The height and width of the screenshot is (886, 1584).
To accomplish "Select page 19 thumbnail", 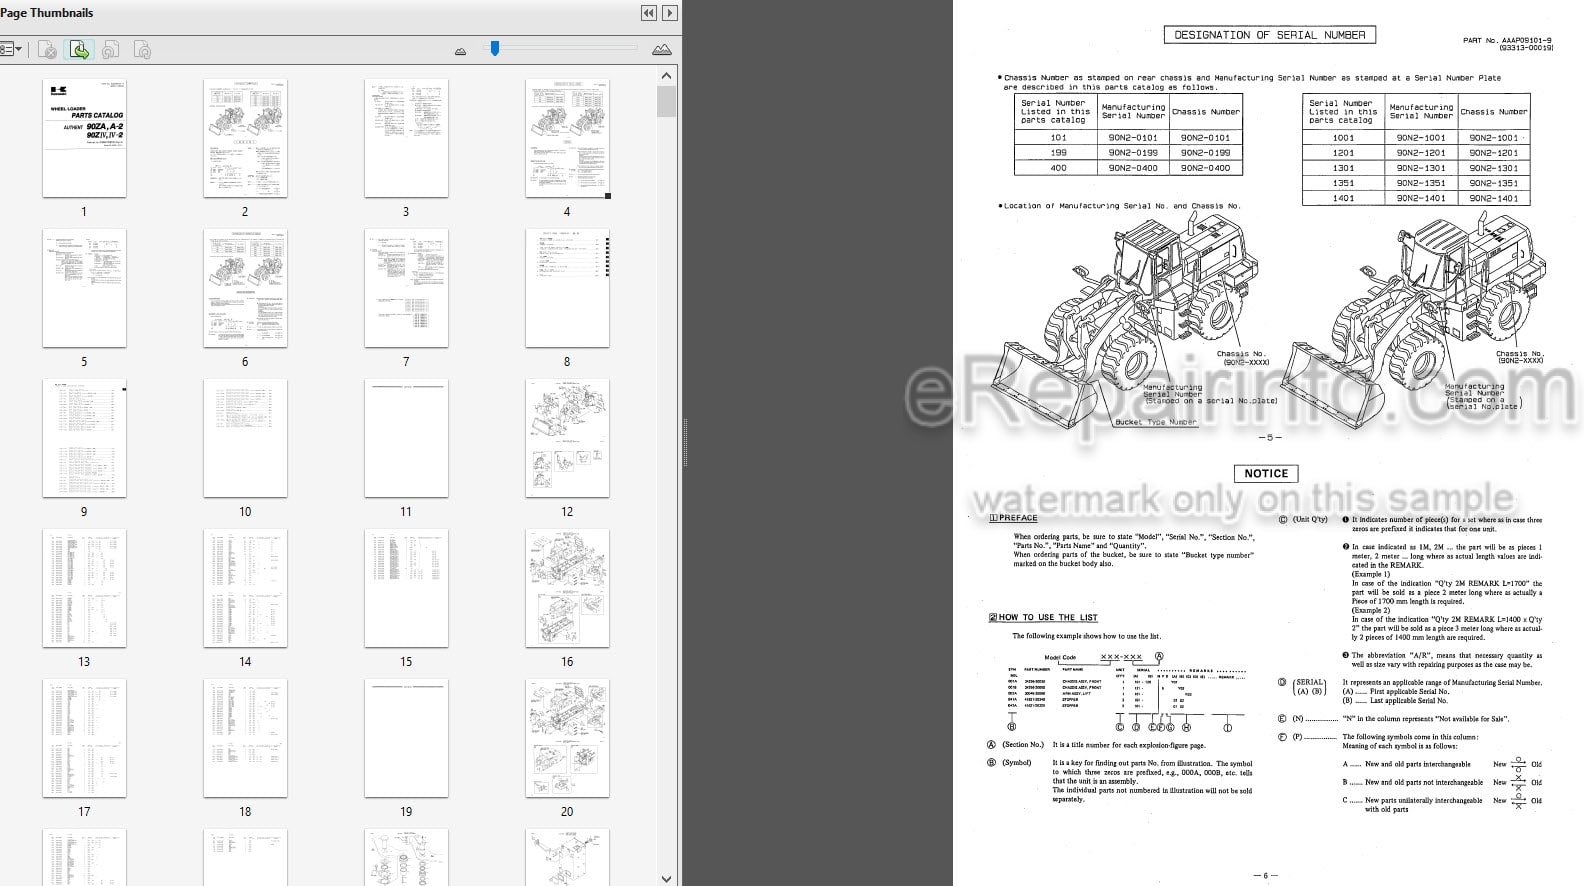I will click(x=406, y=738).
